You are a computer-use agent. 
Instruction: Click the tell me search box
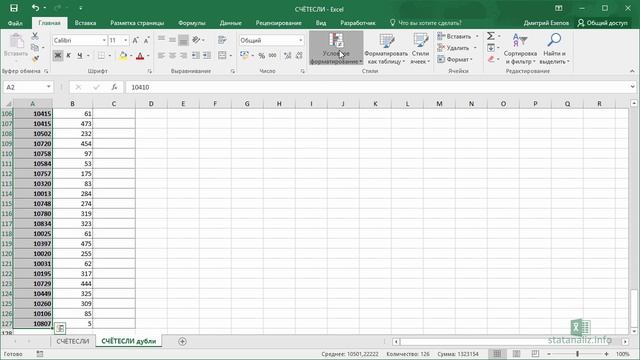[426, 23]
